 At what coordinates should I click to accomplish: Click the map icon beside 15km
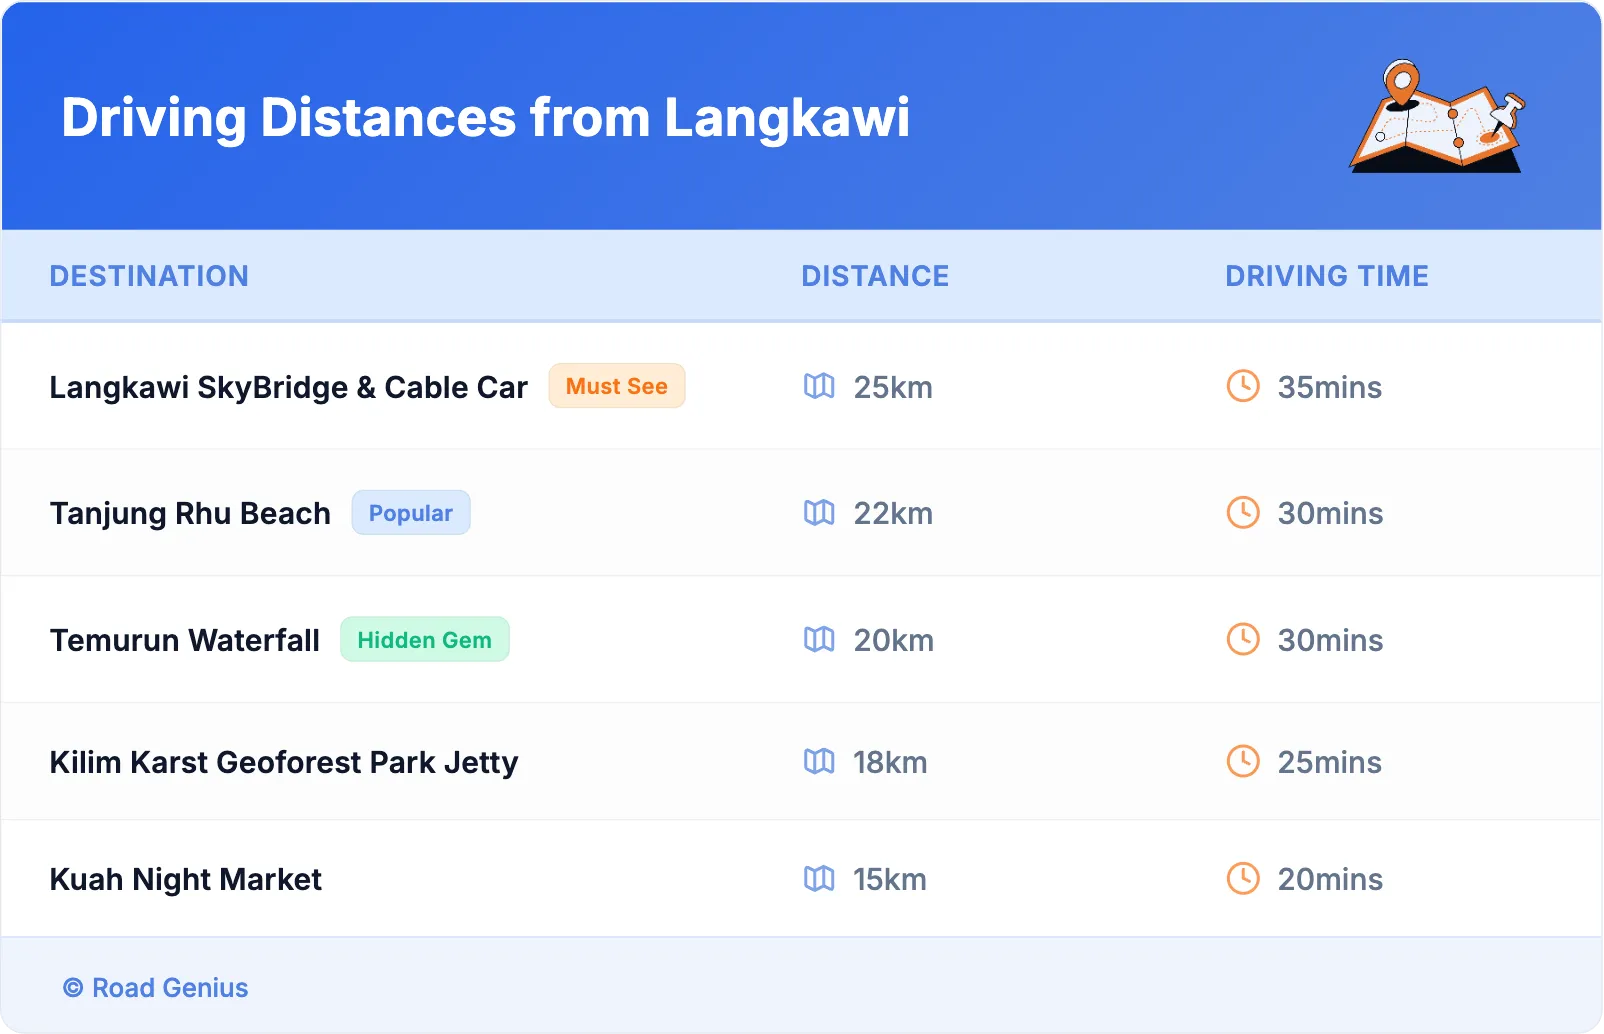[819, 879]
